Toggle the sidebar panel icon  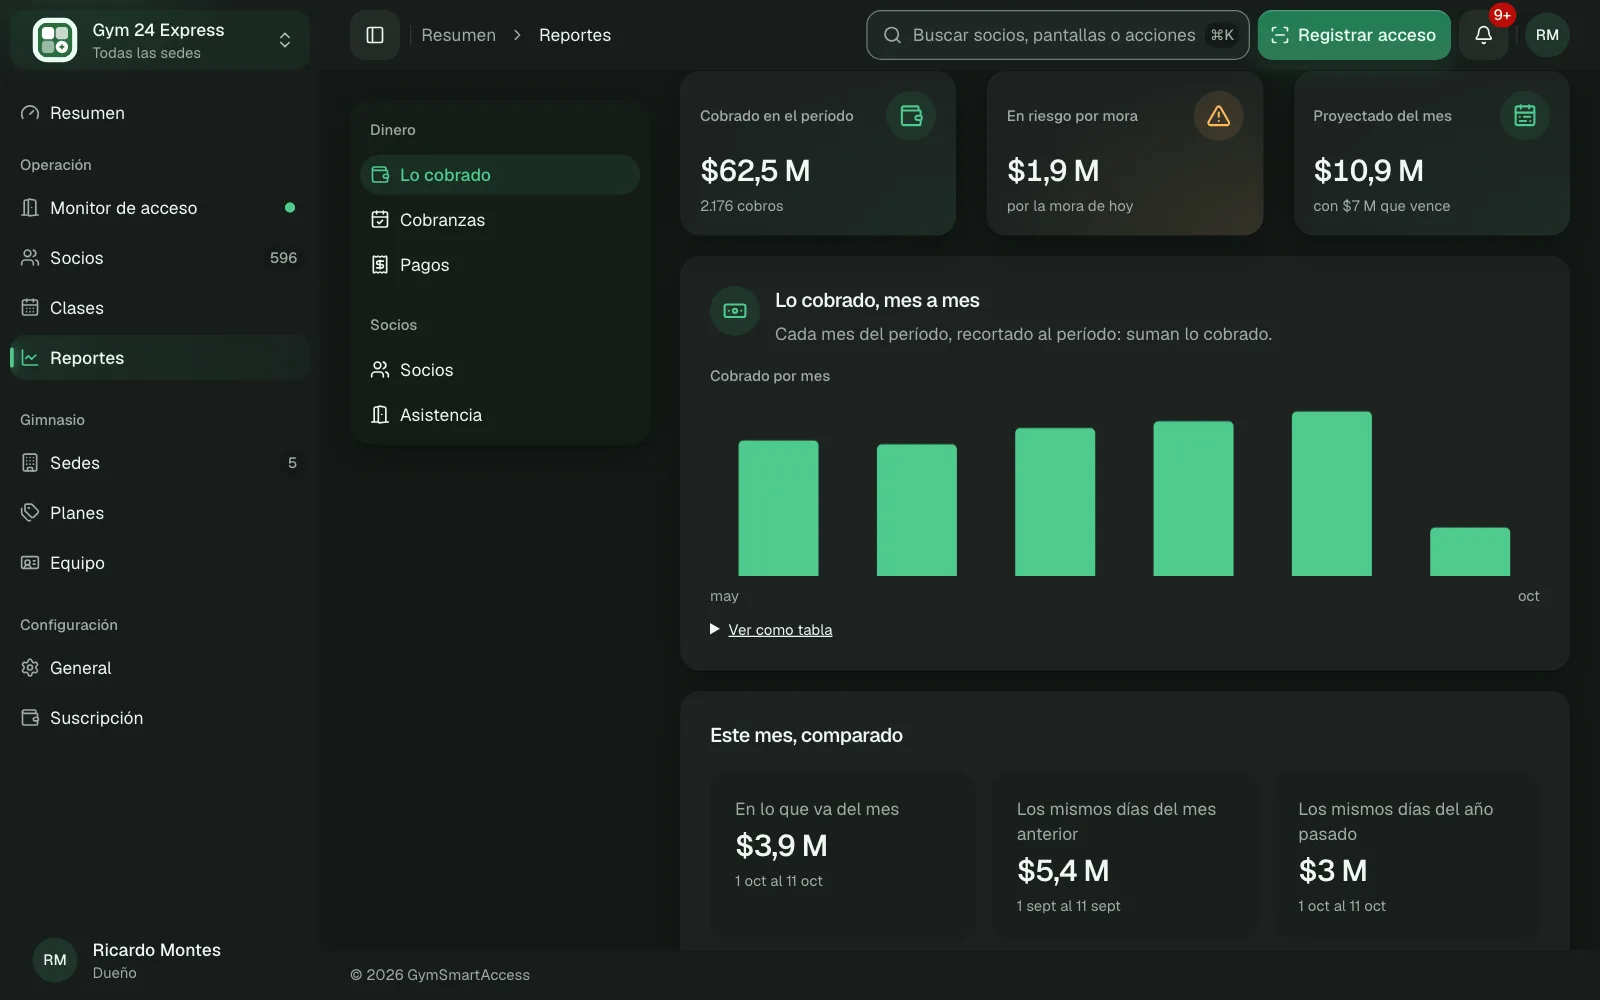(x=375, y=35)
